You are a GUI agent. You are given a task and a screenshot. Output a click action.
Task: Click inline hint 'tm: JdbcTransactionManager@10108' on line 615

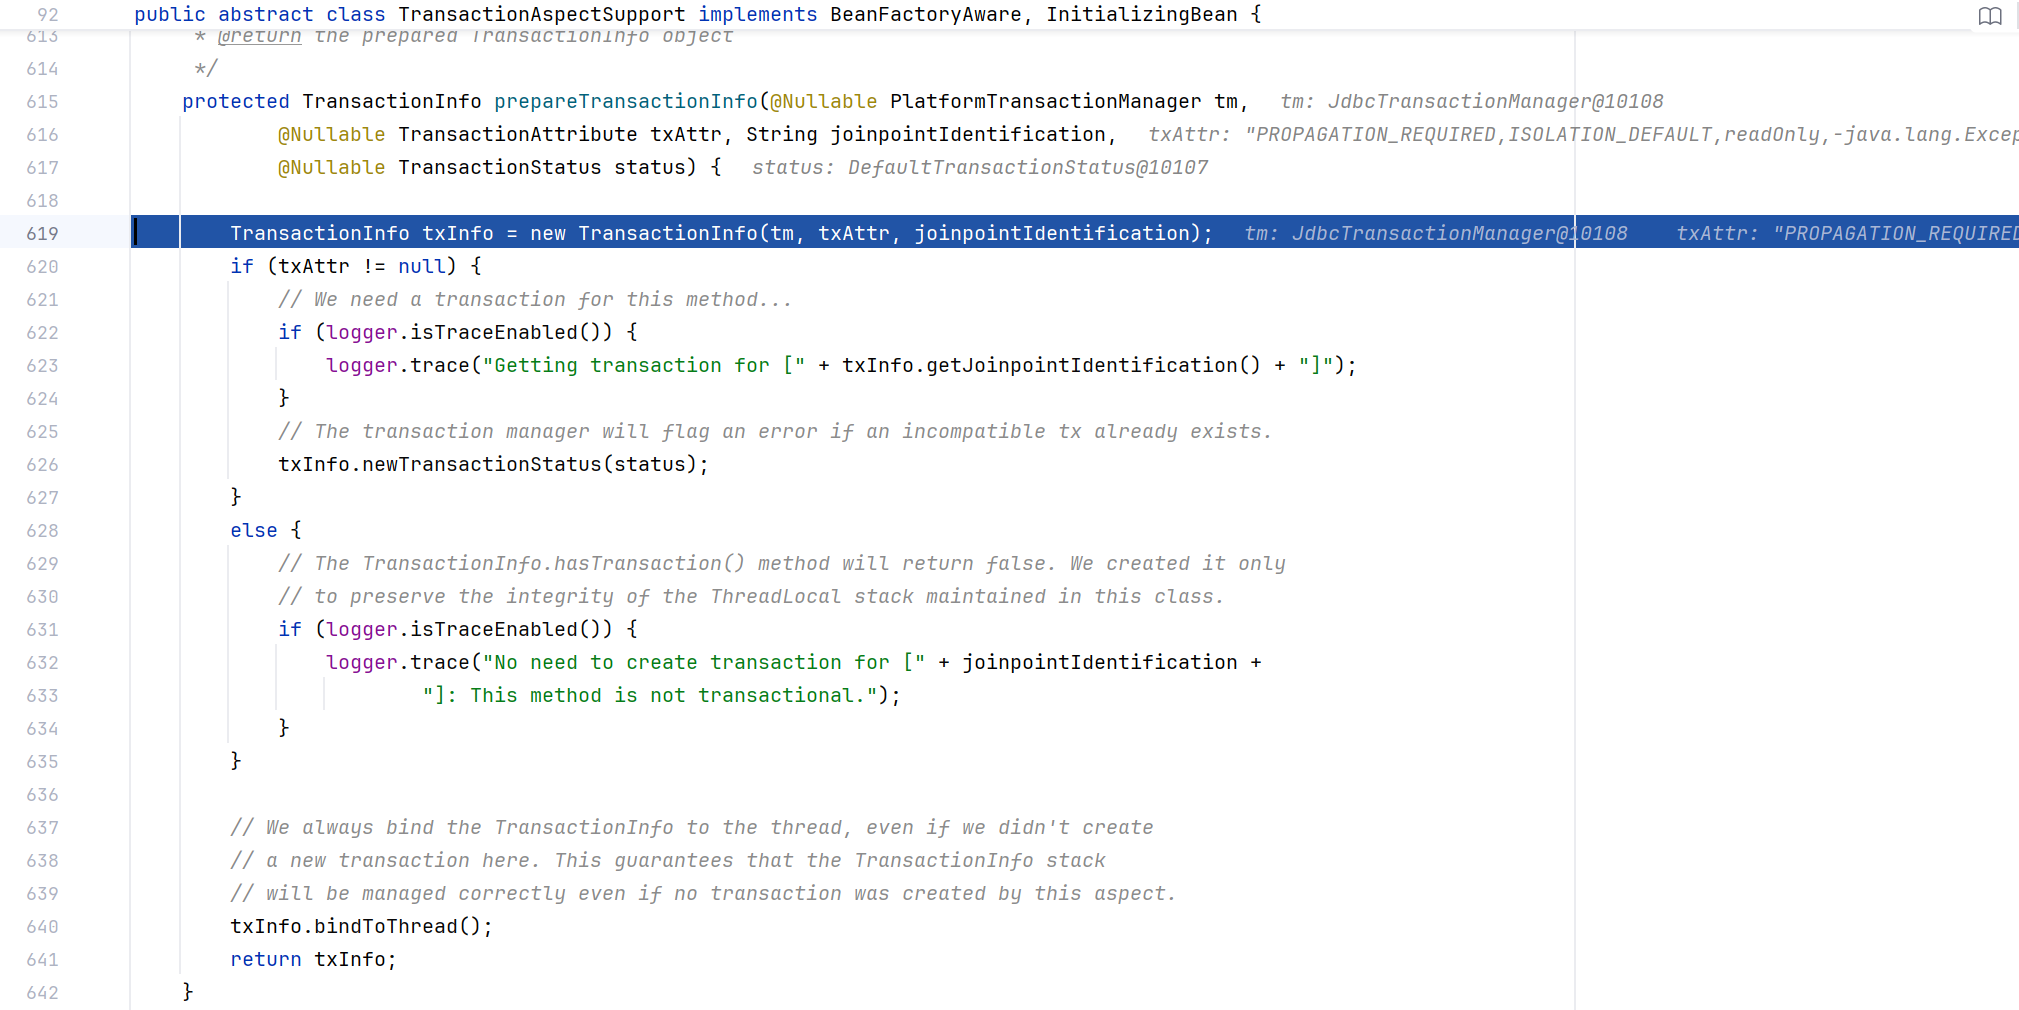coord(1472,101)
